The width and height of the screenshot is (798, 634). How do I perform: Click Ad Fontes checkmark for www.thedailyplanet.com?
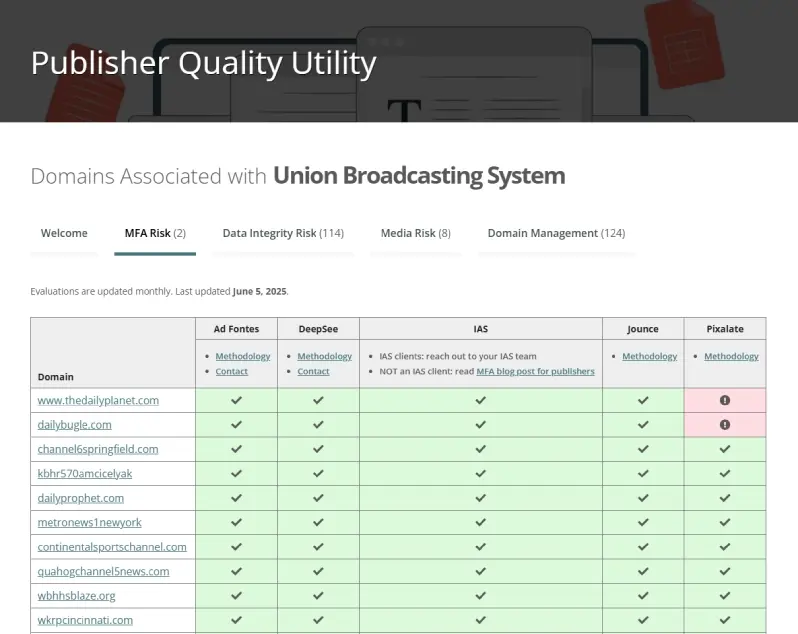[236, 400]
